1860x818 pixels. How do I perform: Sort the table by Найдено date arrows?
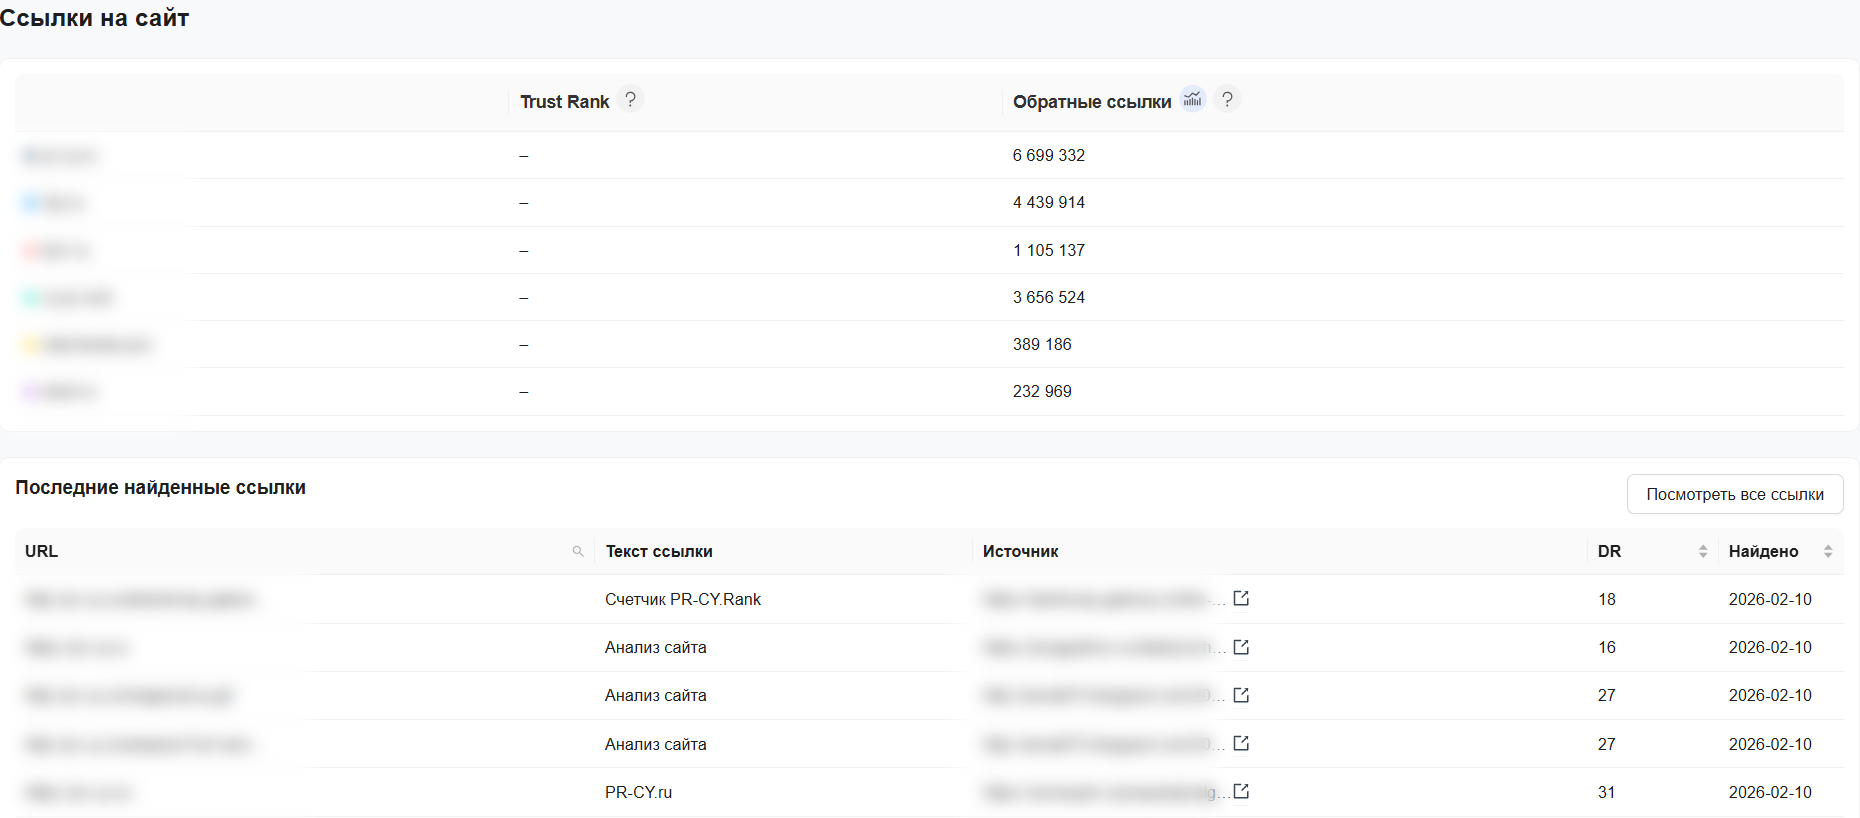click(1827, 552)
